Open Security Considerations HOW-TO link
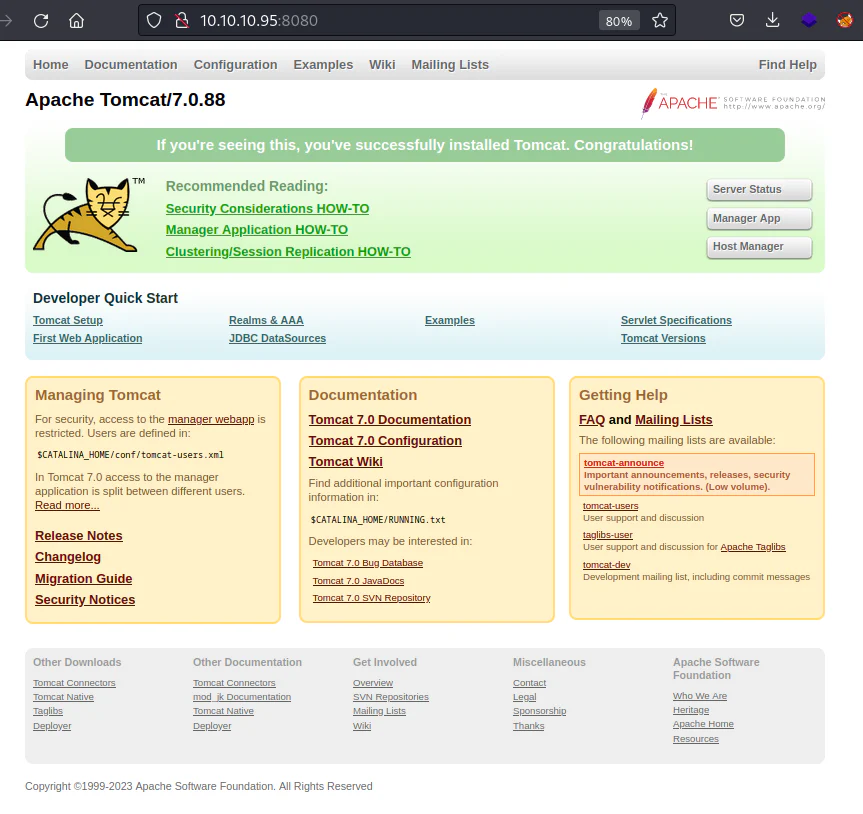 [x=267, y=209]
